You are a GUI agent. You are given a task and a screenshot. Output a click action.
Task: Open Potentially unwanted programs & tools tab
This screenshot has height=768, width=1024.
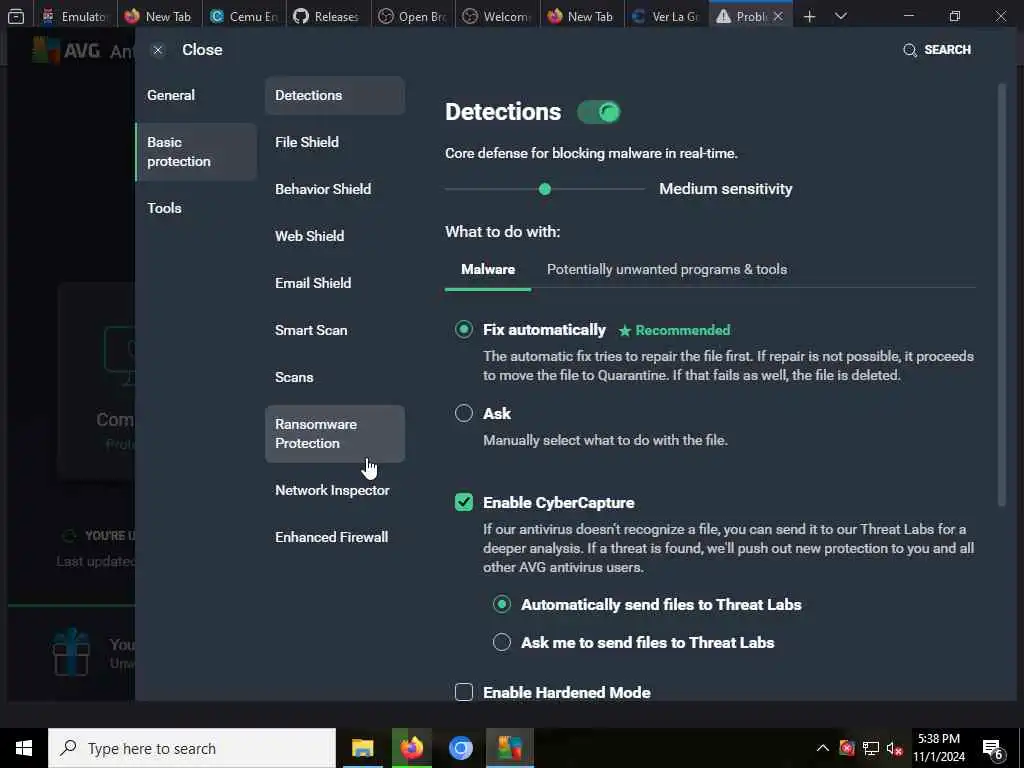tap(667, 270)
